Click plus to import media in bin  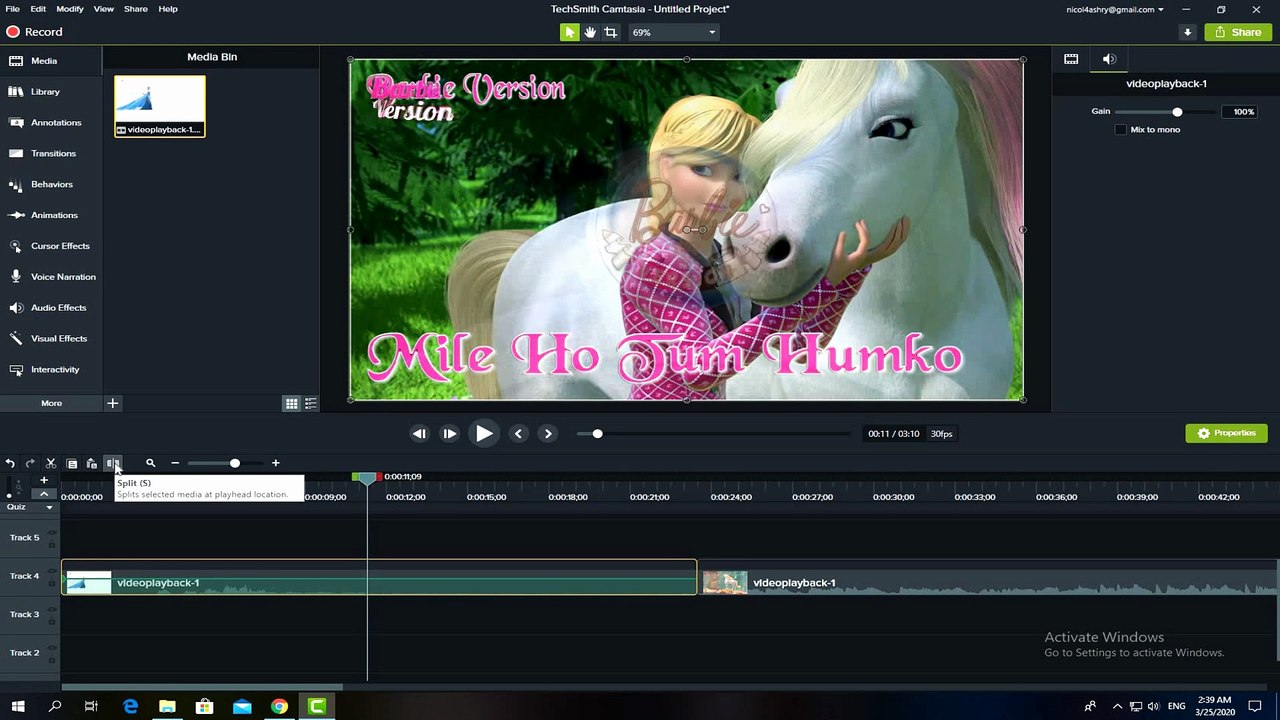(113, 403)
